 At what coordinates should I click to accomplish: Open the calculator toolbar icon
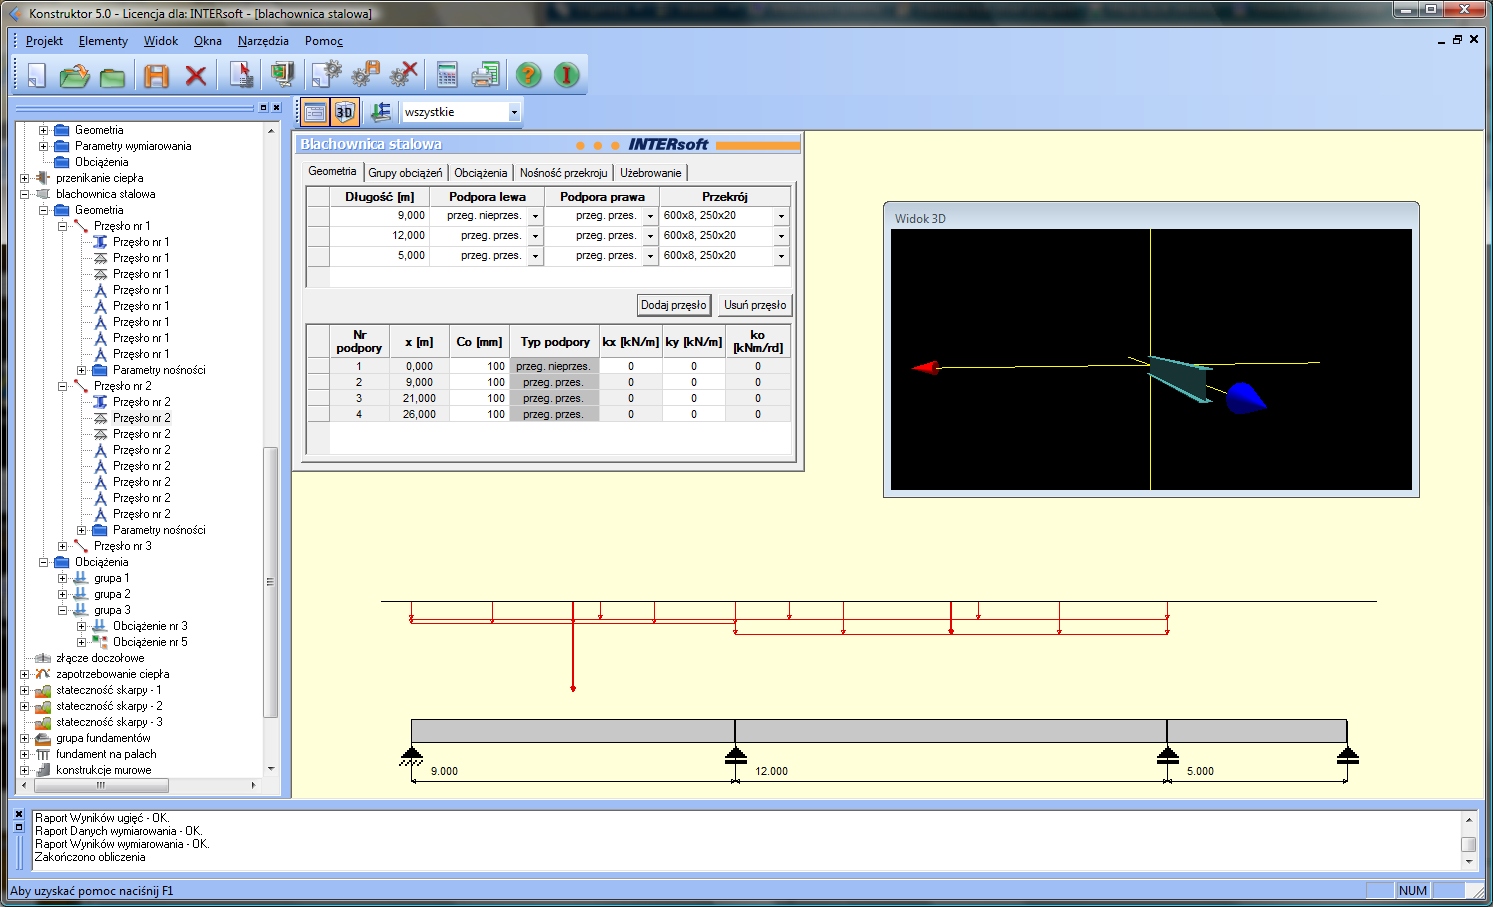pos(447,75)
